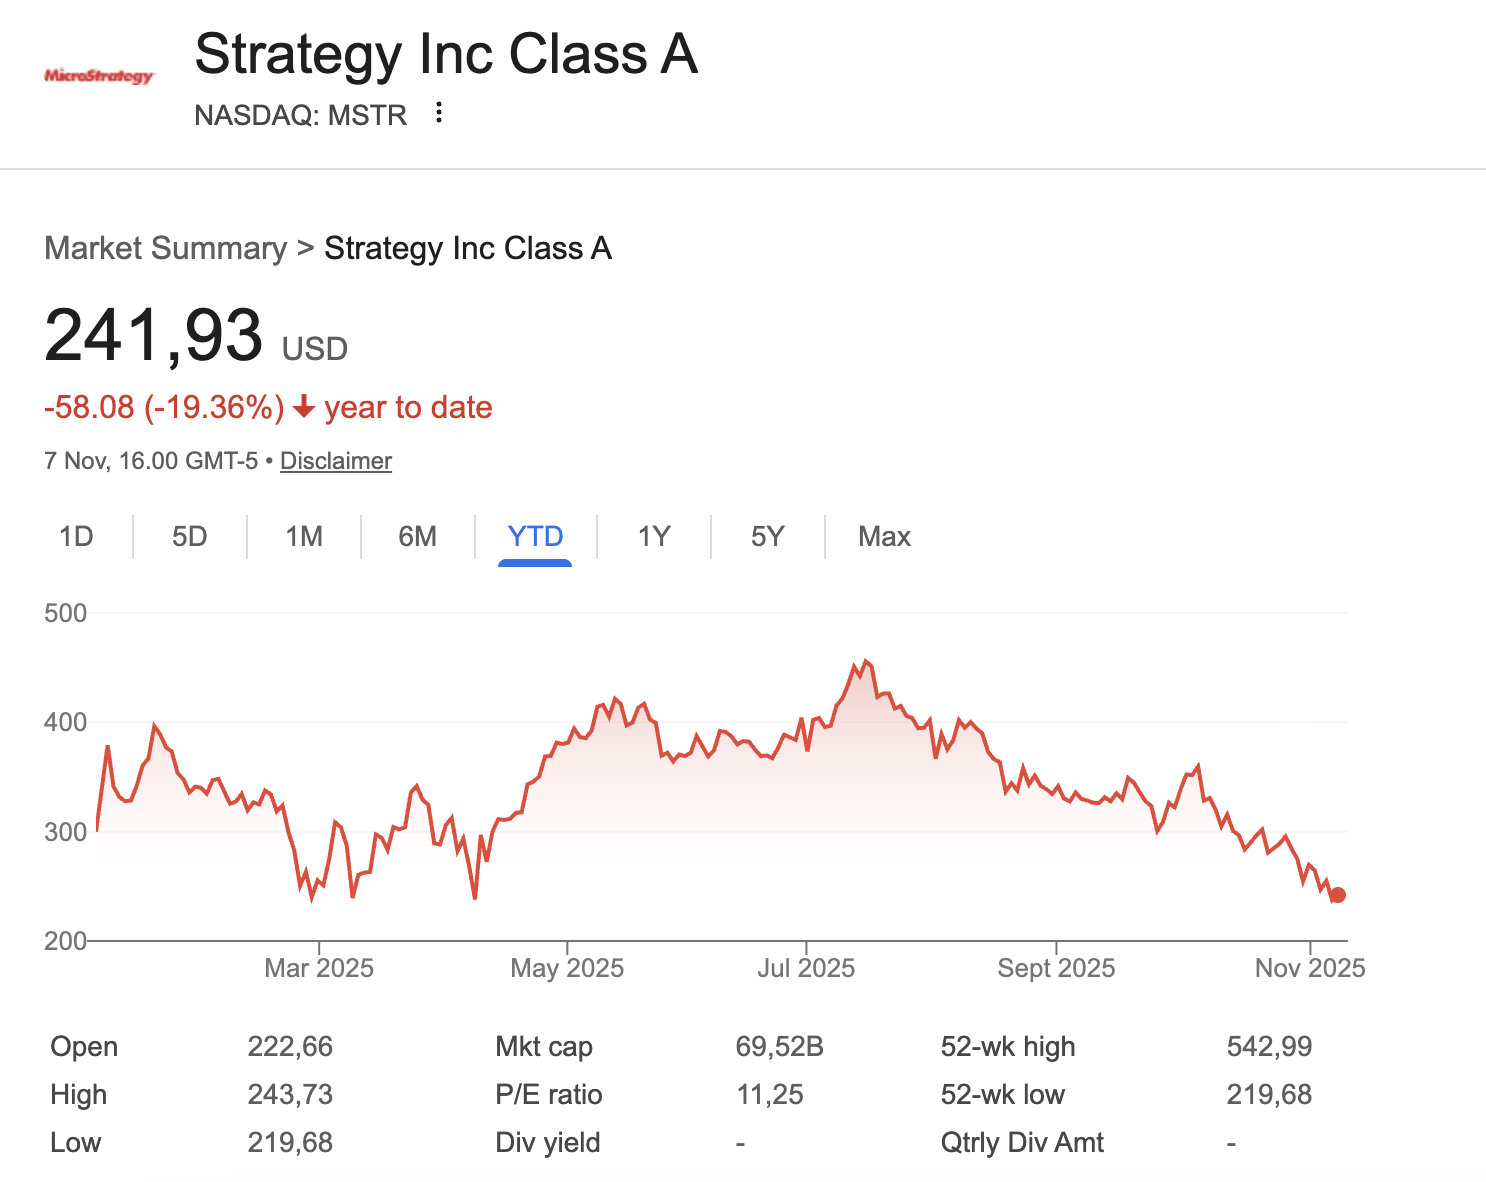This screenshot has width=1486, height=1182.
Task: Click the MicroStrategy logo icon
Action: (x=99, y=76)
